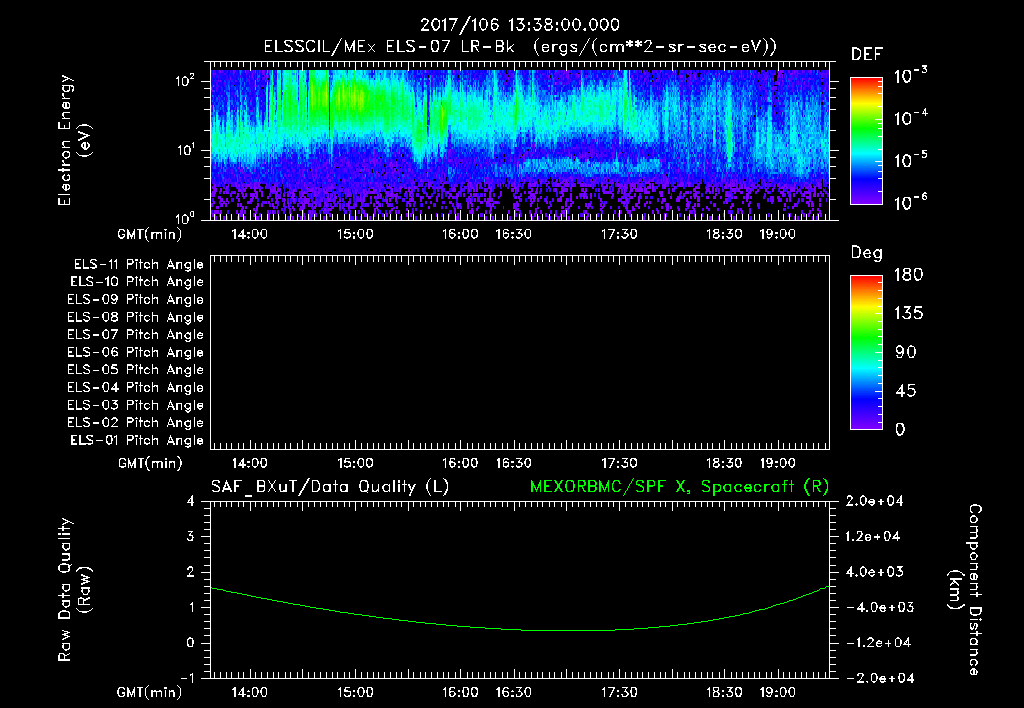
Task: Click the 15:00 tick label under bottom plot
Action: click(355, 692)
